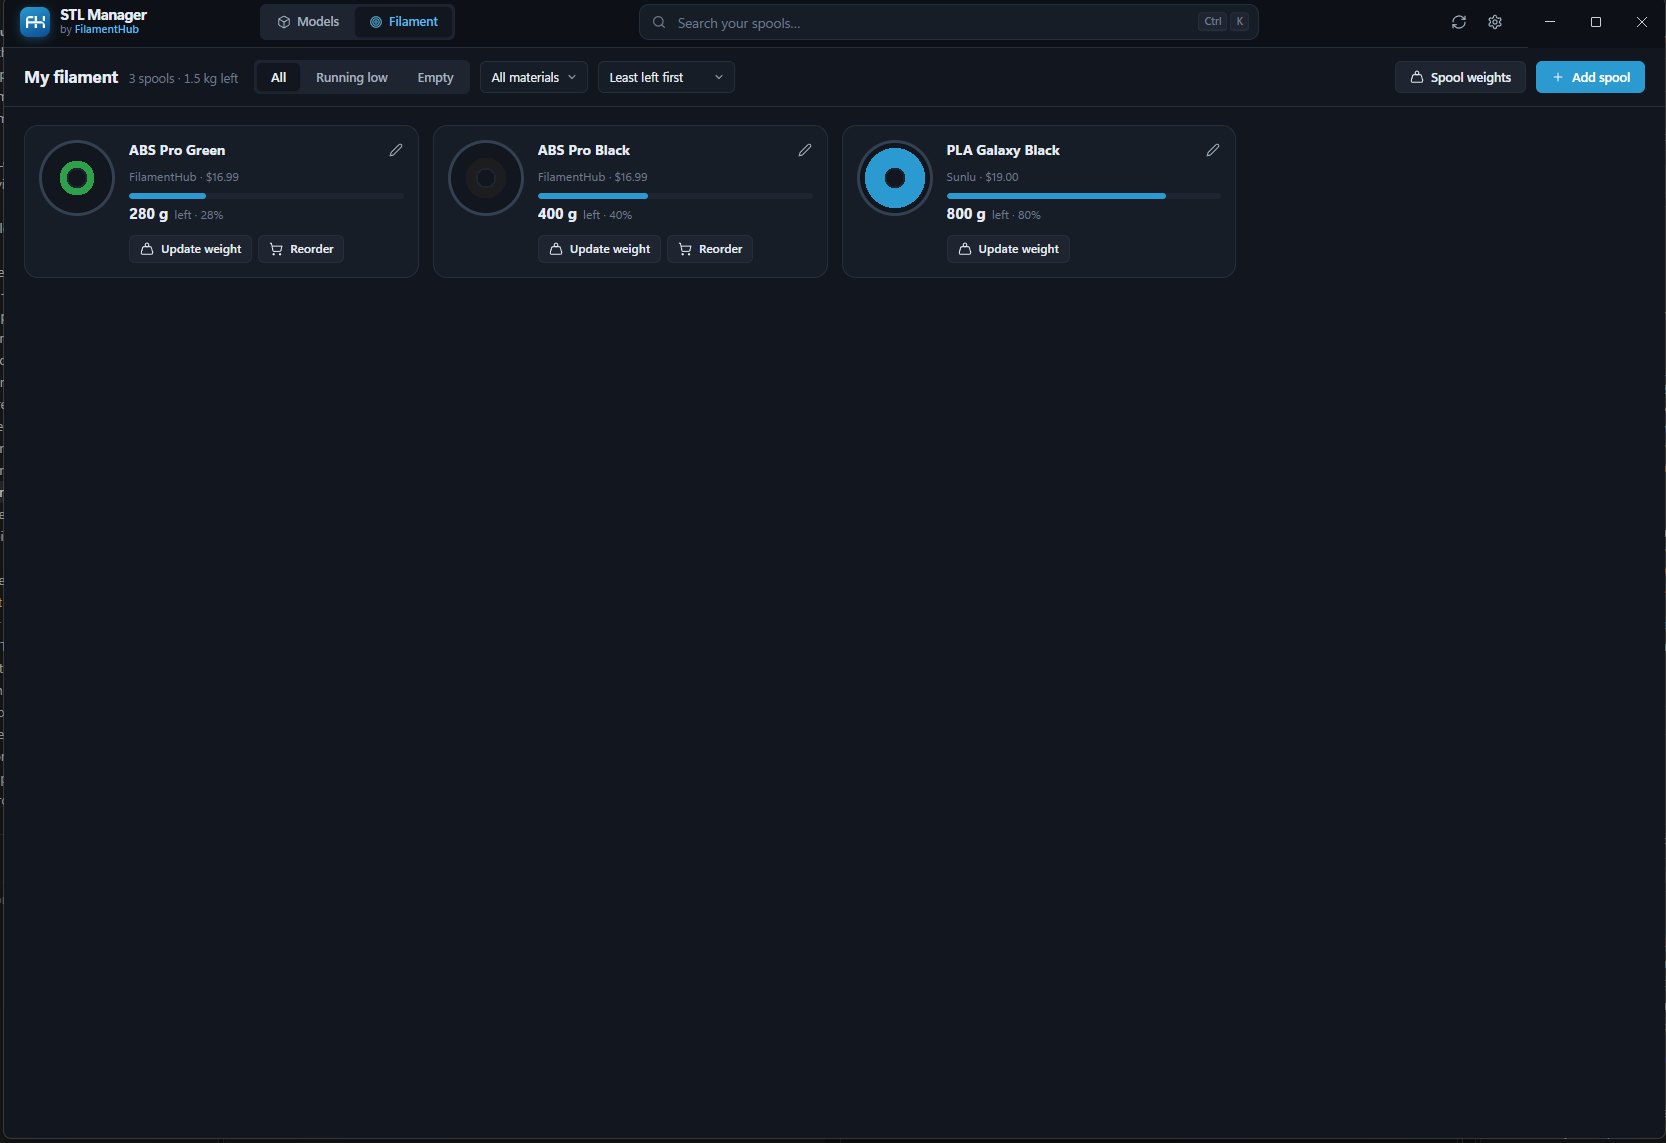Click the 400 g remaining weight value
Image resolution: width=1666 pixels, height=1143 pixels.
coord(557,214)
